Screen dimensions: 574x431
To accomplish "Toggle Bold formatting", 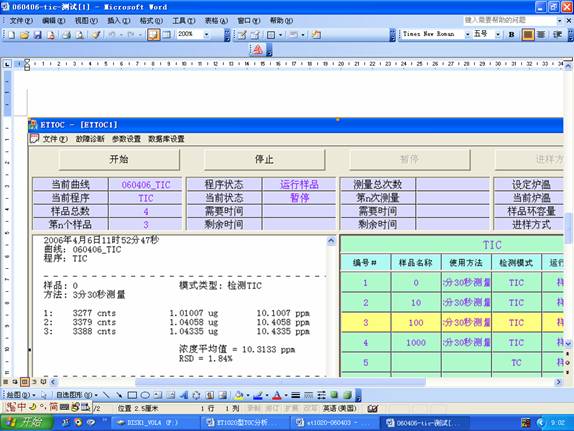I will pos(511,35).
